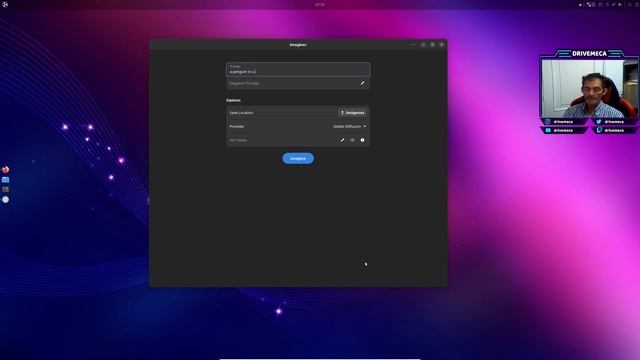640x360 pixels.
Task: Click the pencil icon in Negative Prompt row
Action: 362,83
